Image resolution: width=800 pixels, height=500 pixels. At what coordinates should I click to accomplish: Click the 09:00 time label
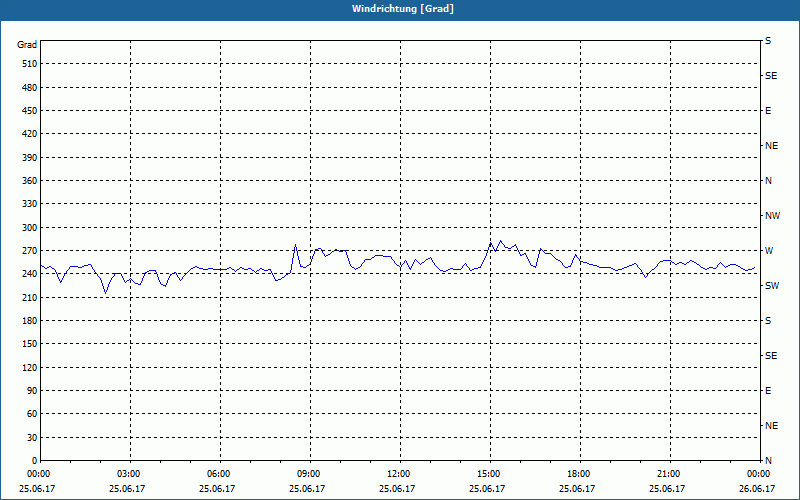307,473
